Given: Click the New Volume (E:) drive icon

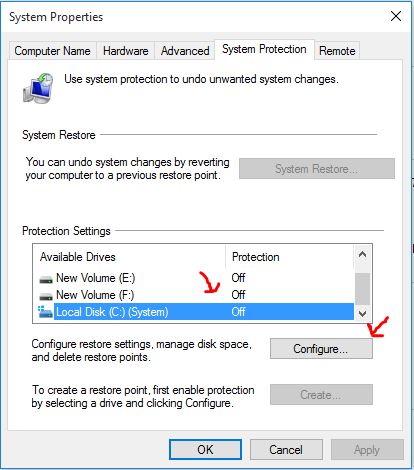Looking at the screenshot, I should point(46,279).
